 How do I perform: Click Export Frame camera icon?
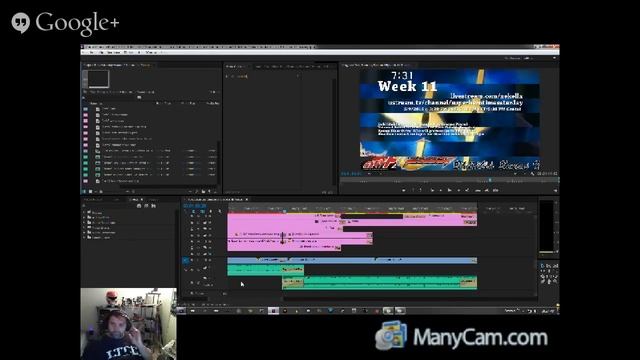(496, 190)
